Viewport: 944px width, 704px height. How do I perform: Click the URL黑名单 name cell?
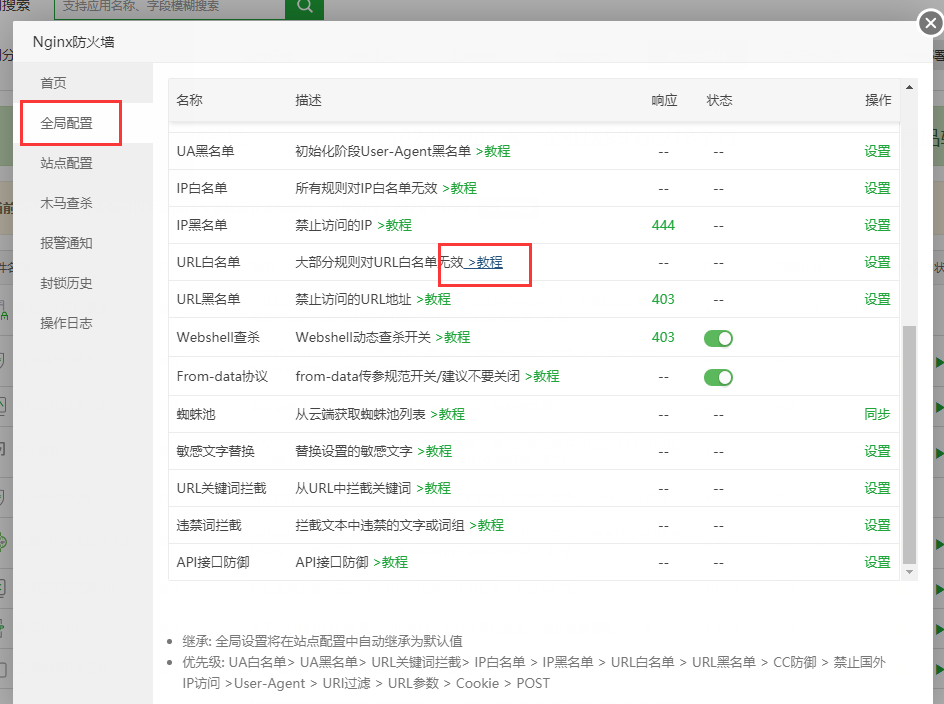pos(208,299)
